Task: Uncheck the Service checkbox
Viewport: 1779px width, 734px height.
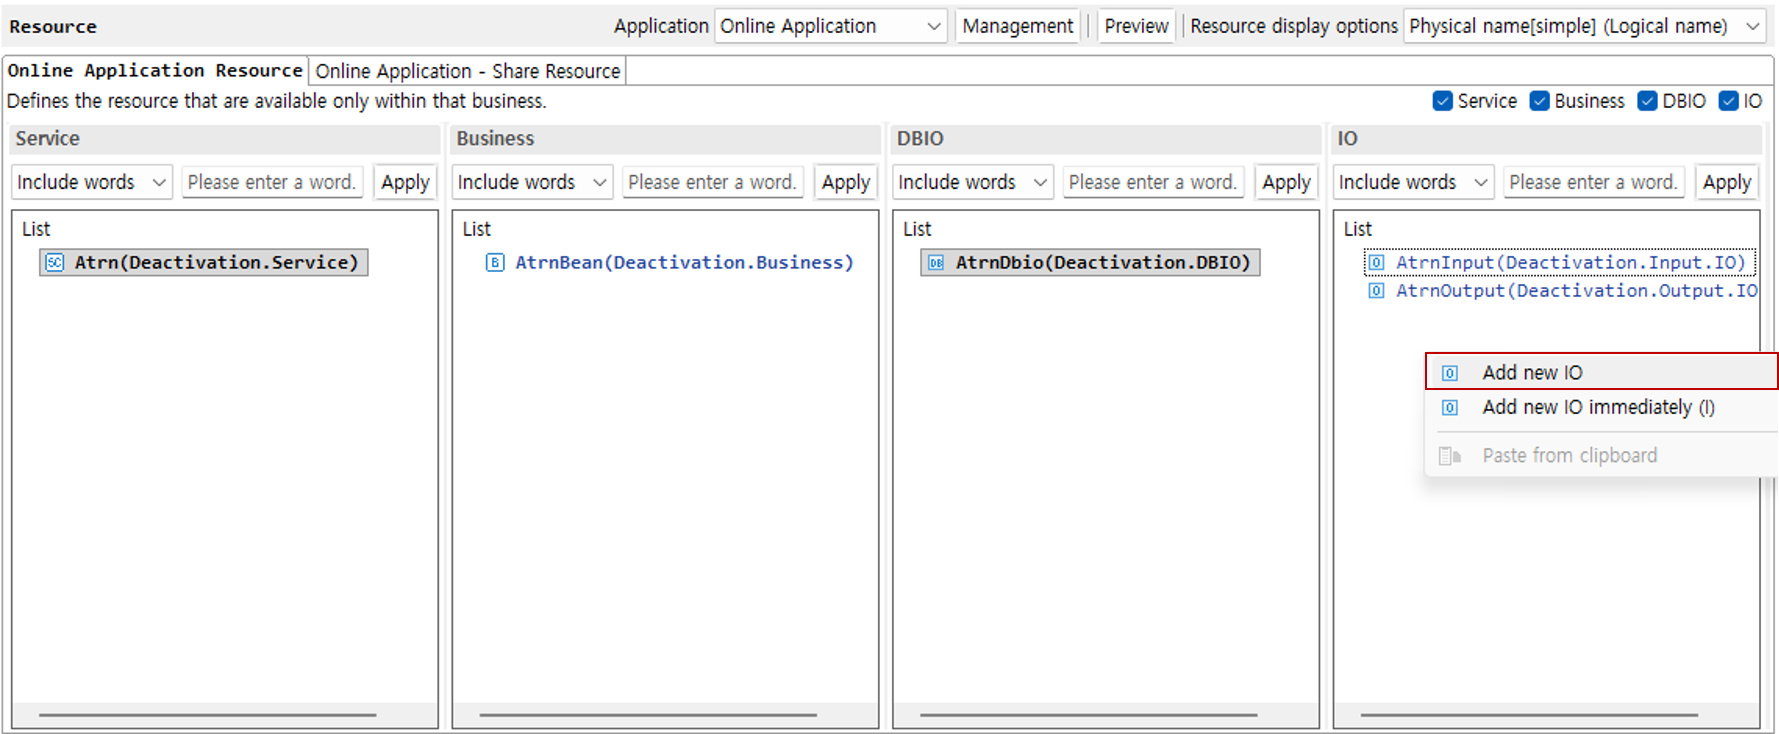Action: pyautogui.click(x=1442, y=101)
